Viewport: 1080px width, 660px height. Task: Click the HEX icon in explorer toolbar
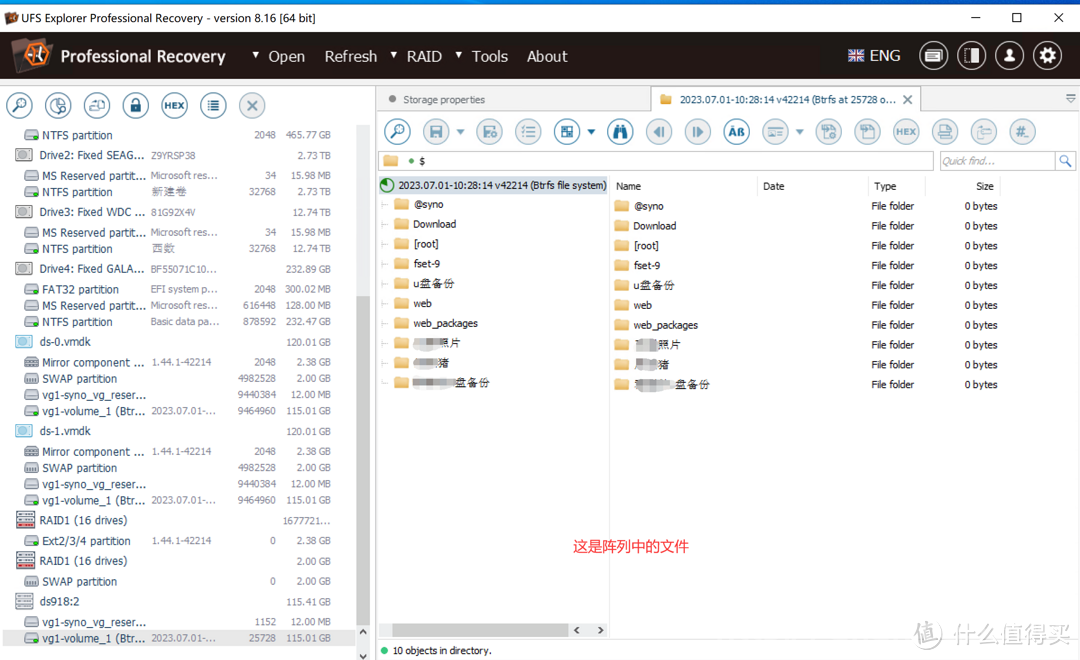pos(906,132)
